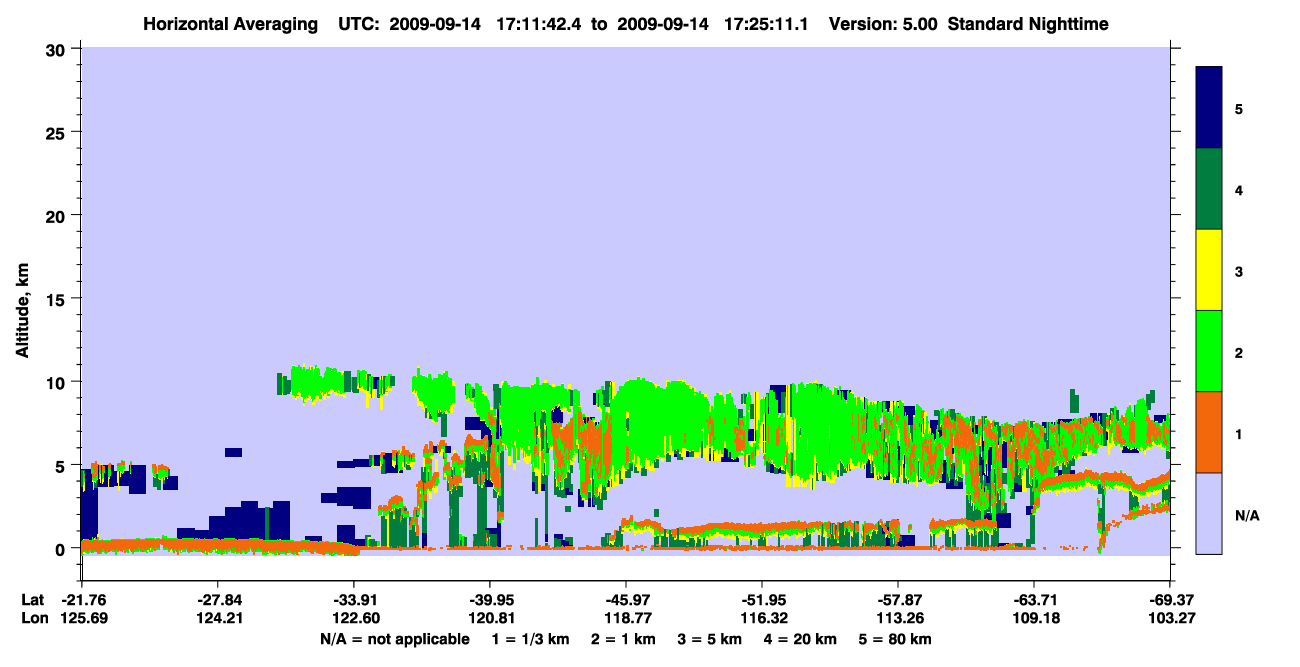Click the dark green level 4 colorbar segment
The width and height of the screenshot is (1300, 667).
tap(1209, 189)
